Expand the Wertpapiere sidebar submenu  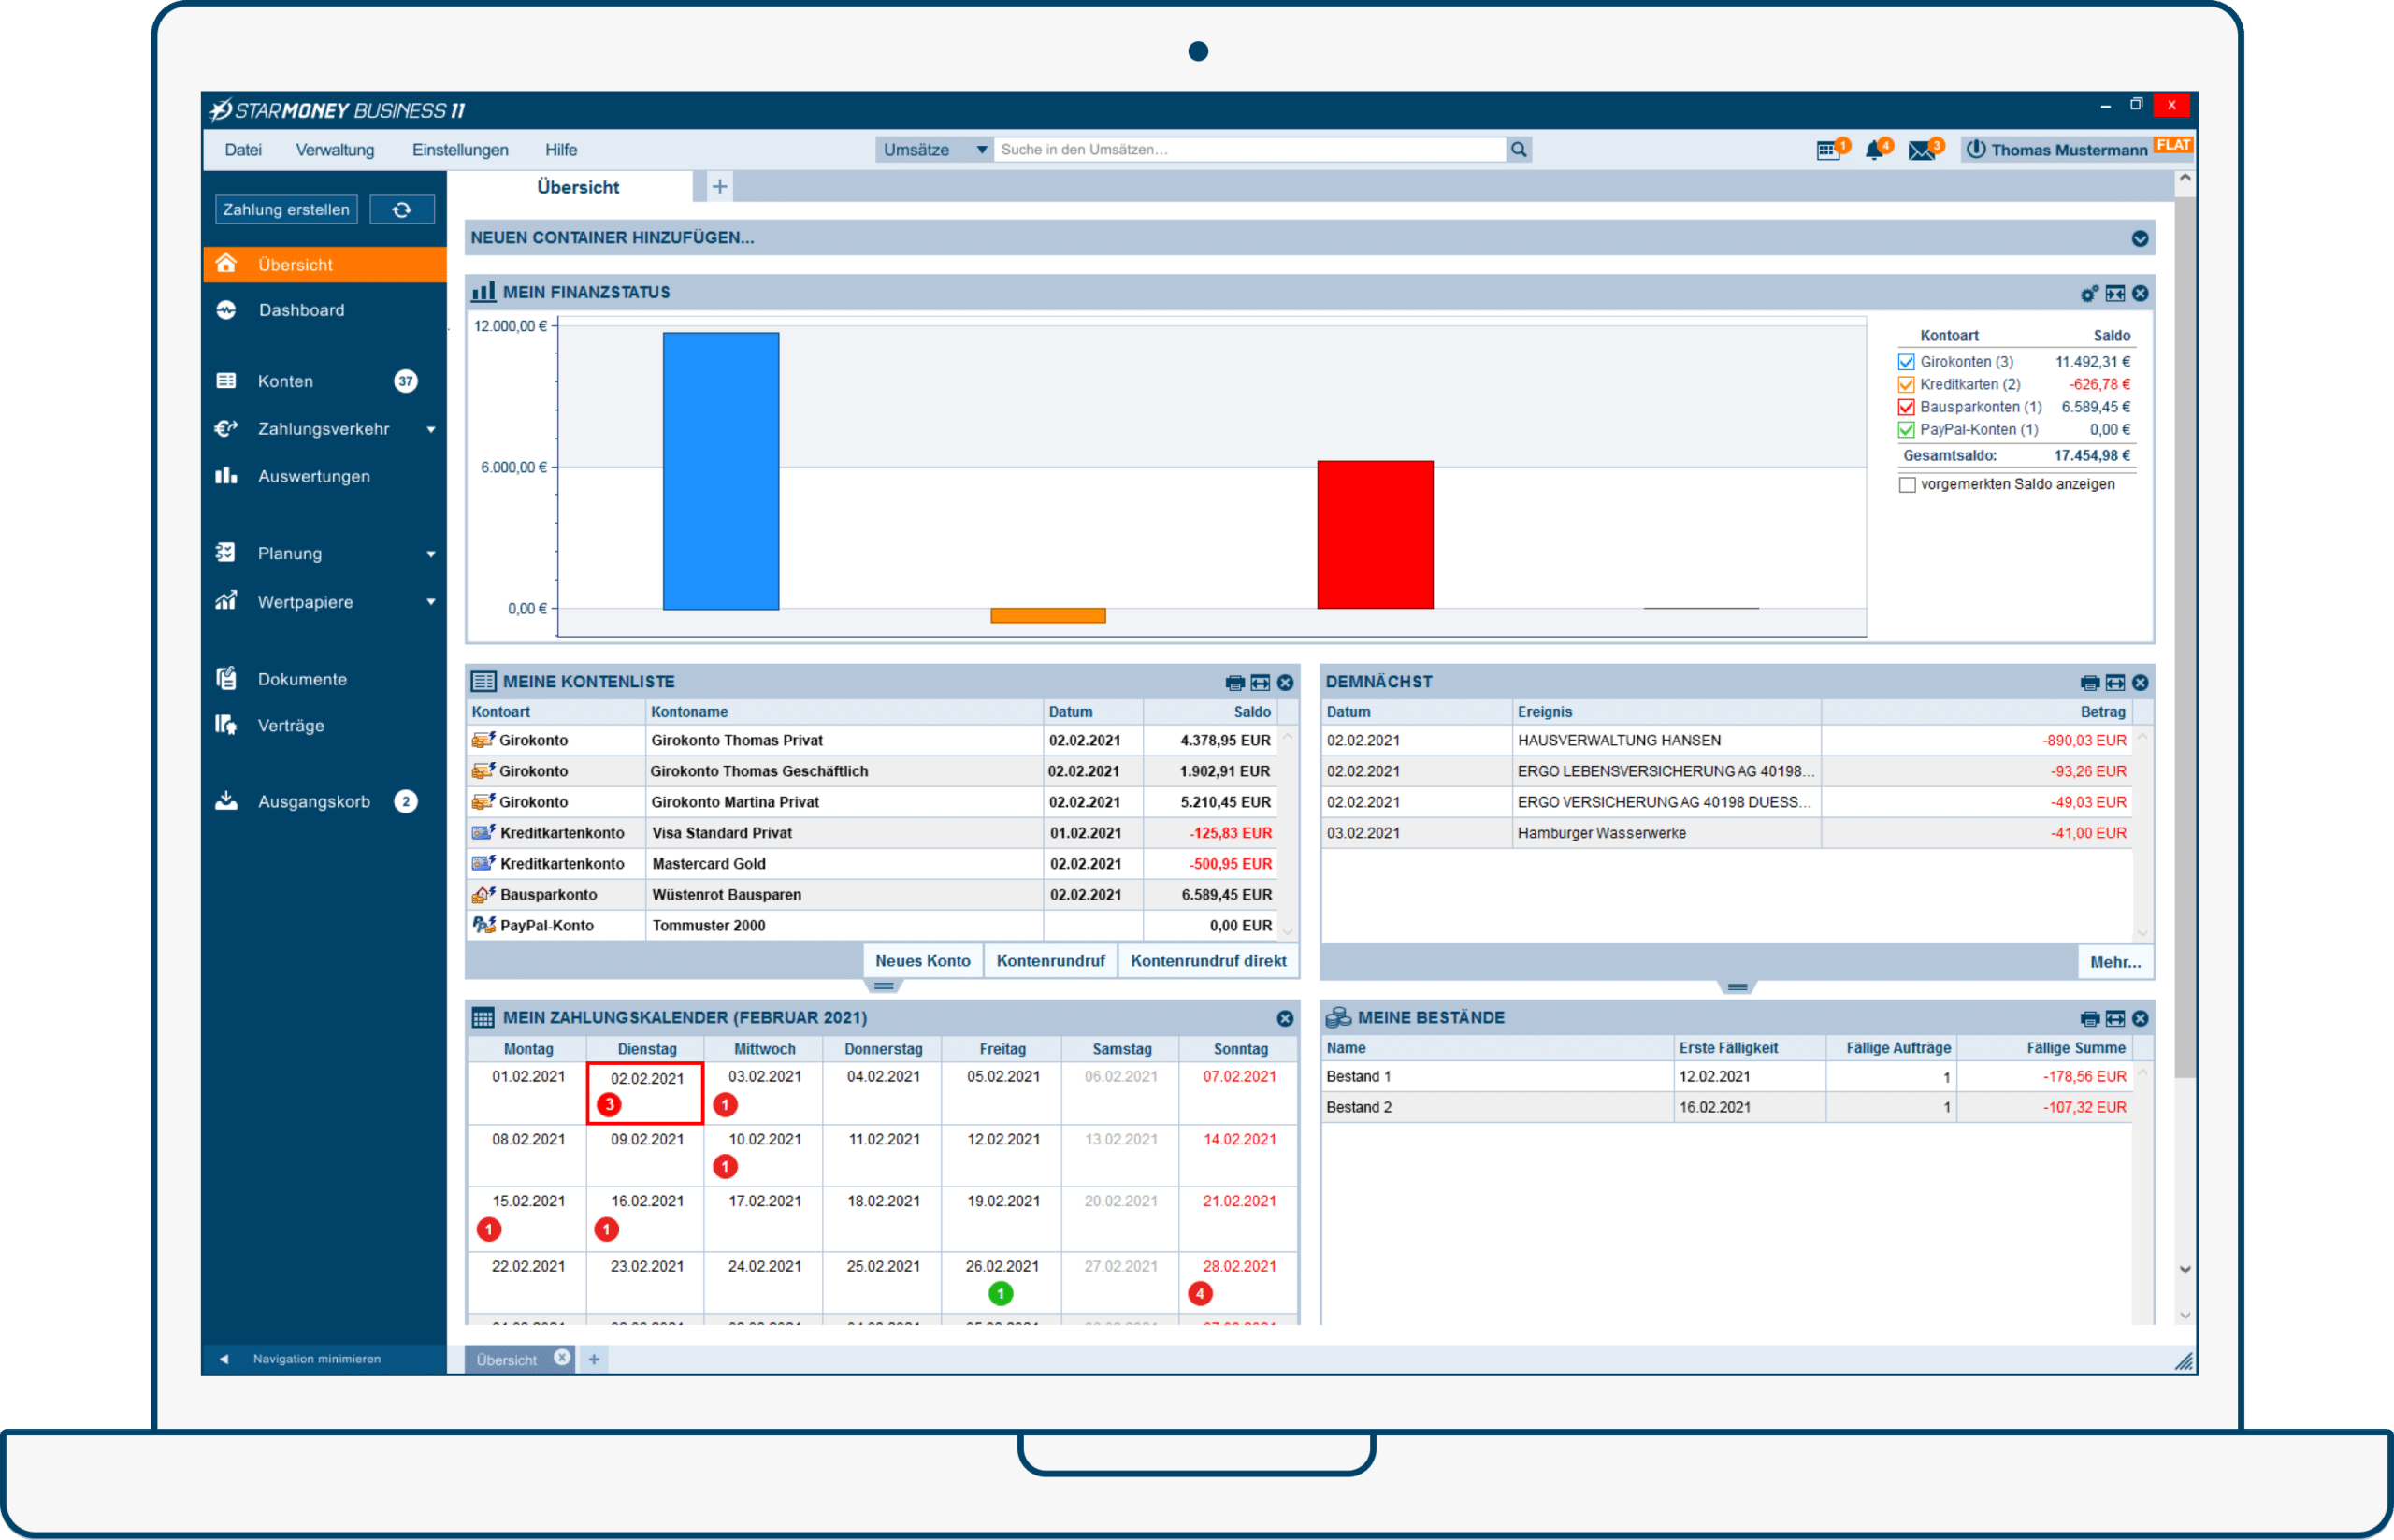[x=431, y=603]
